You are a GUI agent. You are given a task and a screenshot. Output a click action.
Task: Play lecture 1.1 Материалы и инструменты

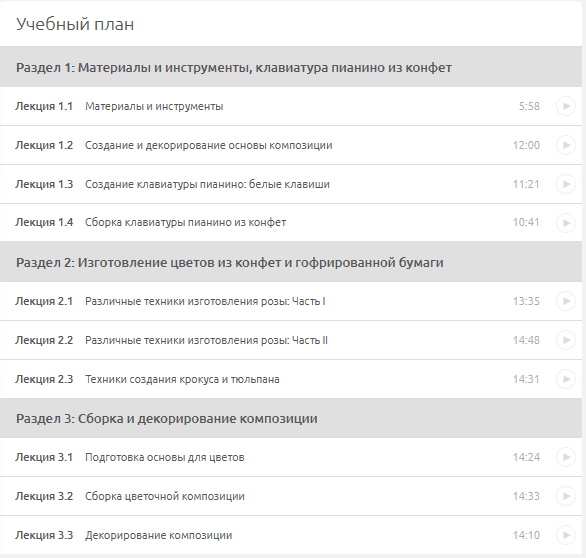click(x=566, y=106)
